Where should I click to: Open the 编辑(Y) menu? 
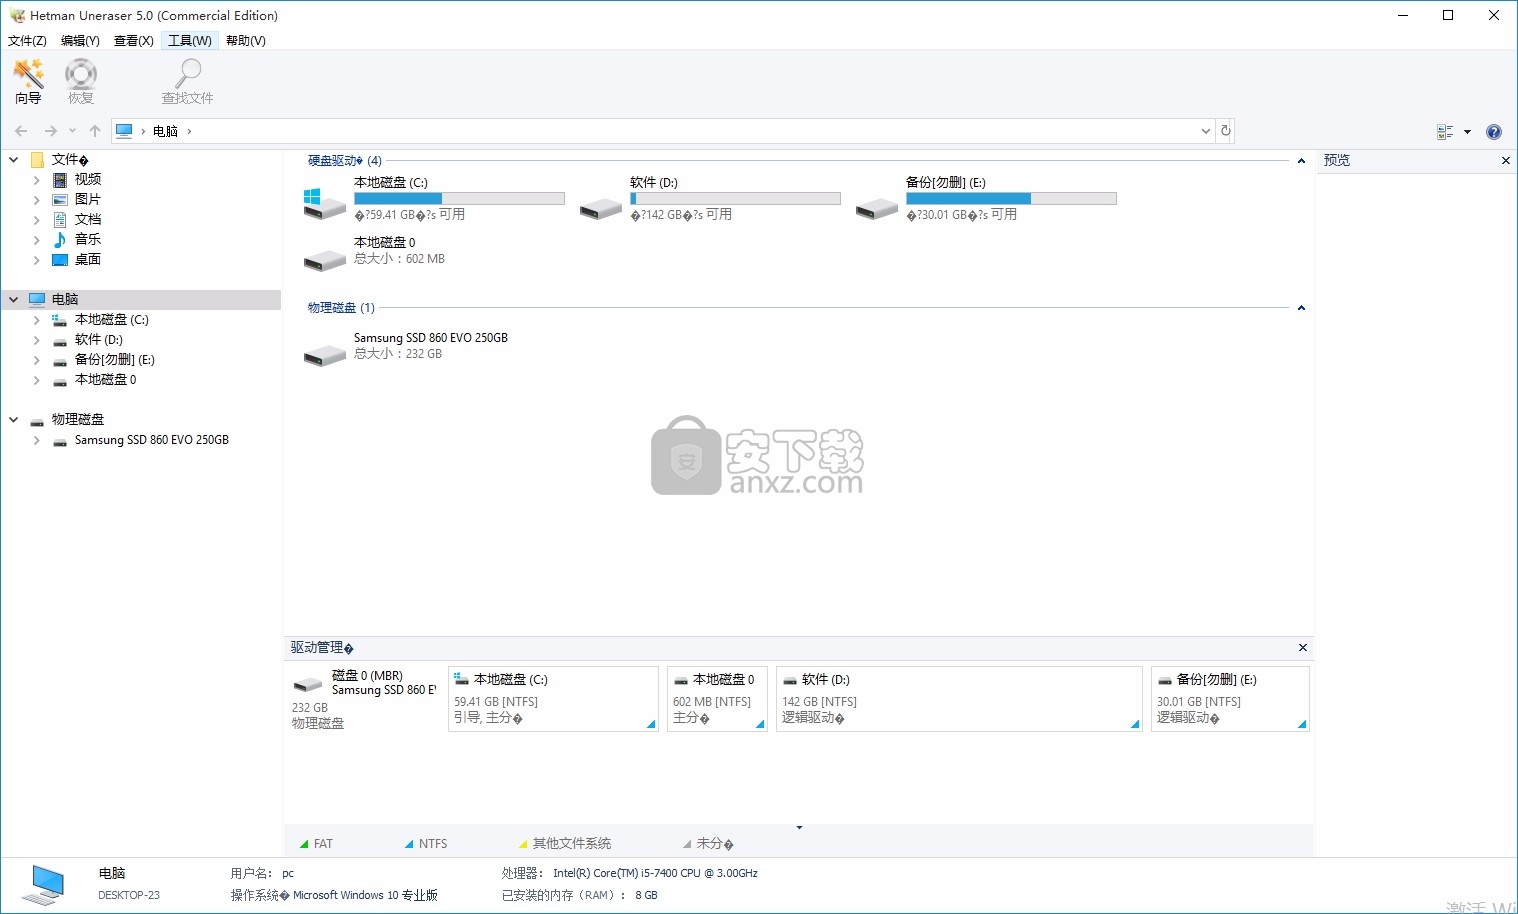[80, 40]
